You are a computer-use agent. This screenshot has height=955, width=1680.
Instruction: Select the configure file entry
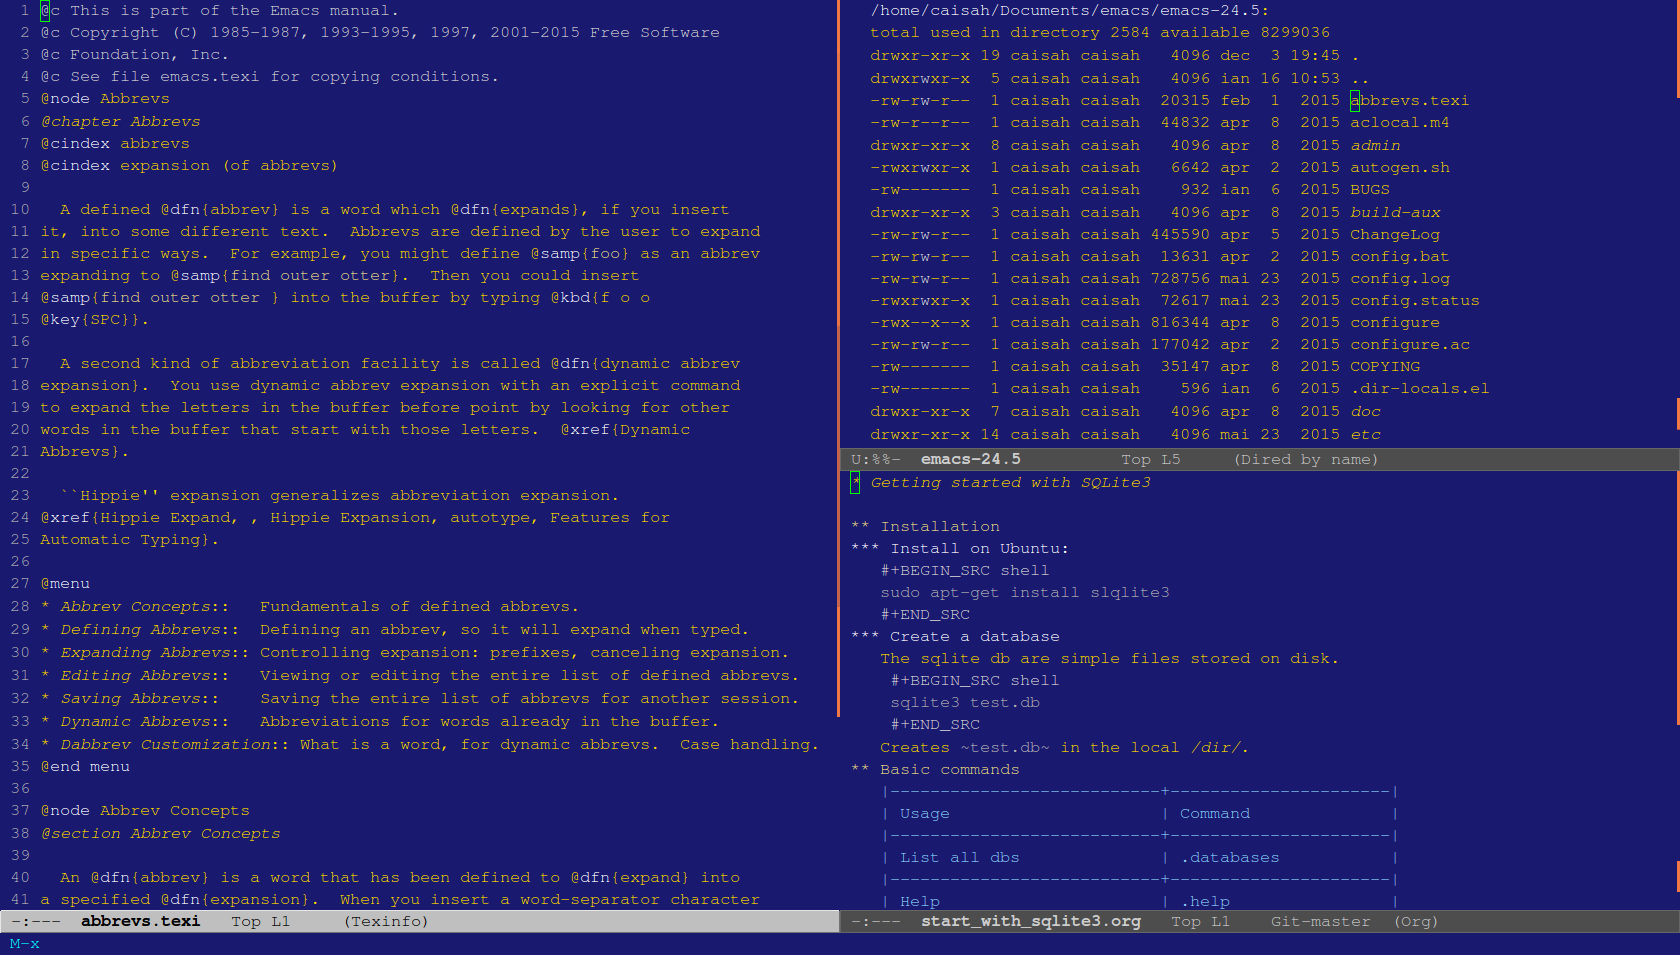click(x=1395, y=322)
